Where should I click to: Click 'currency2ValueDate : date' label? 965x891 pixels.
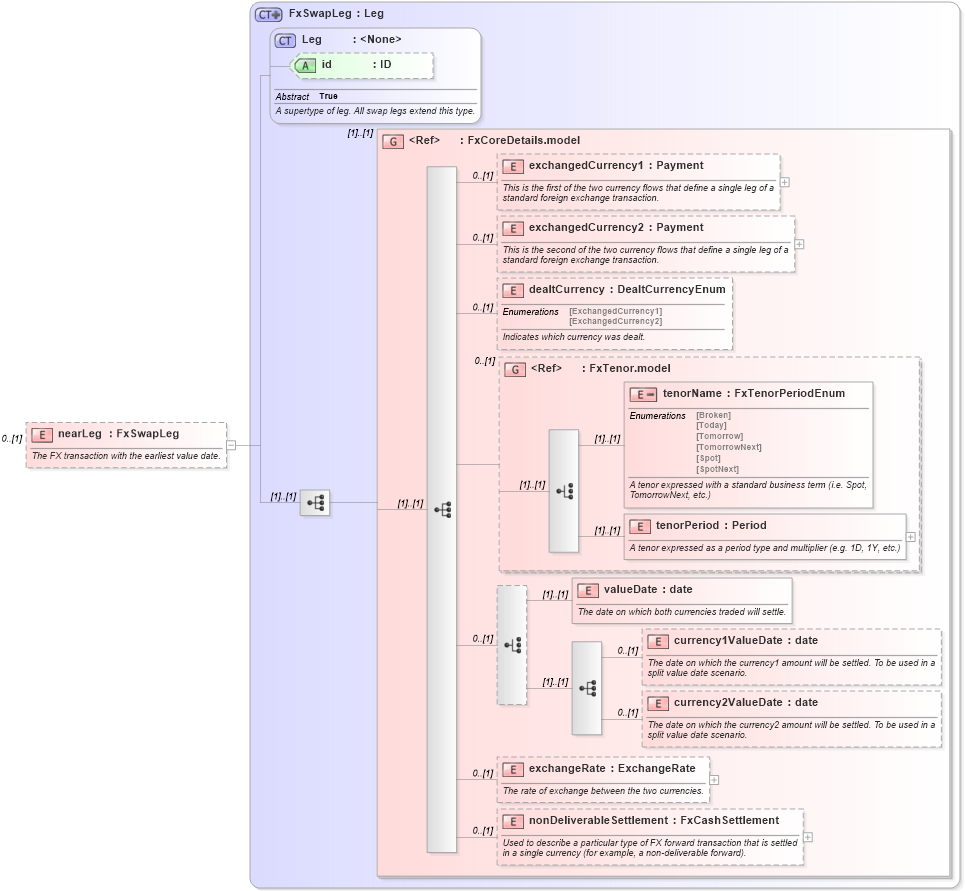[x=746, y=703]
